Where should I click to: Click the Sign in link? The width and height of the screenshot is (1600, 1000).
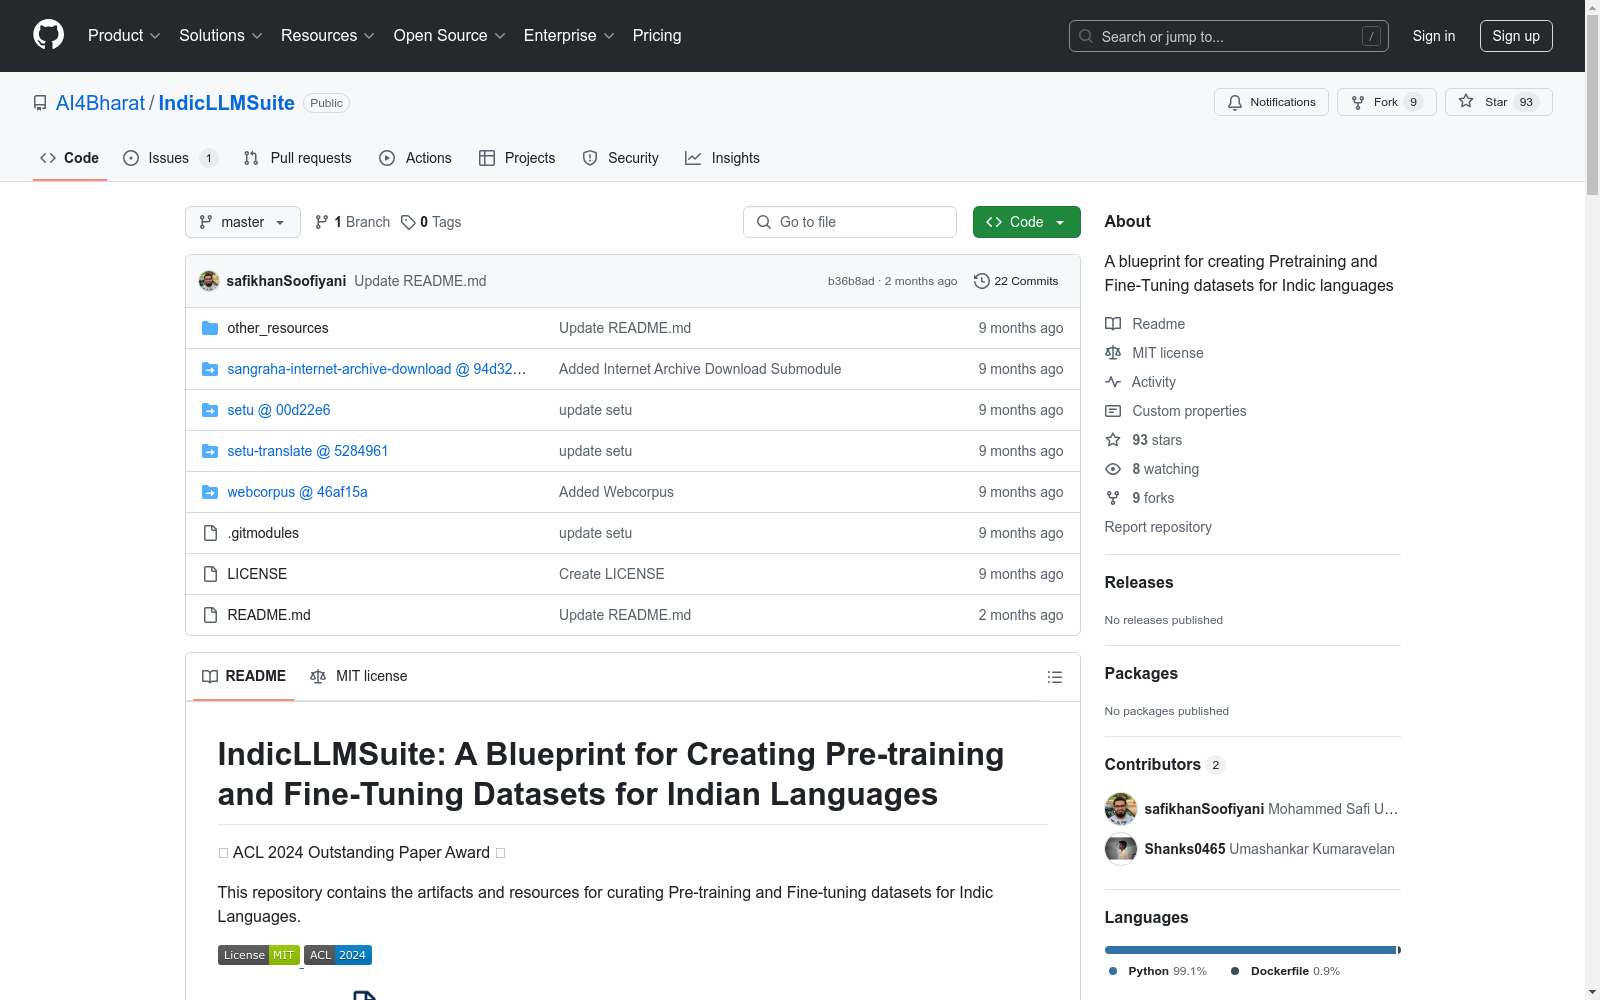(x=1434, y=36)
